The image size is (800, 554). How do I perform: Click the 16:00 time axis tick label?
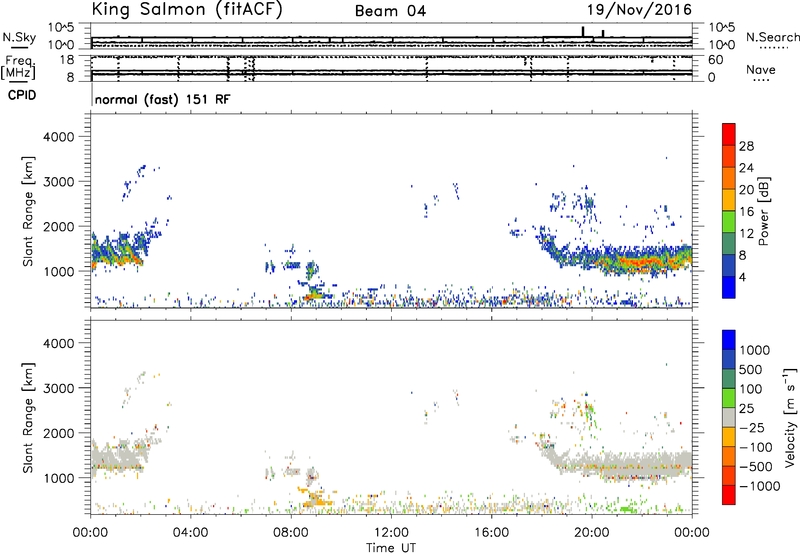coord(491,533)
